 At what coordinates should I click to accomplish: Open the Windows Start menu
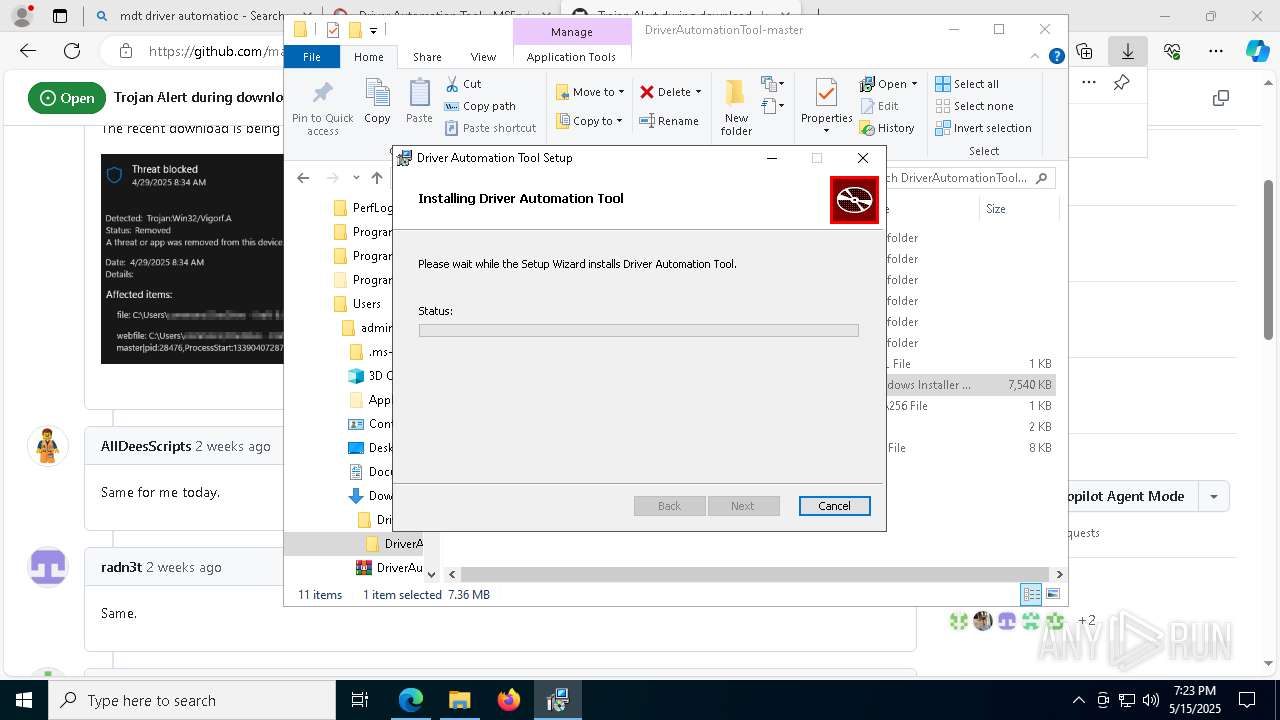pyautogui.click(x=23, y=700)
